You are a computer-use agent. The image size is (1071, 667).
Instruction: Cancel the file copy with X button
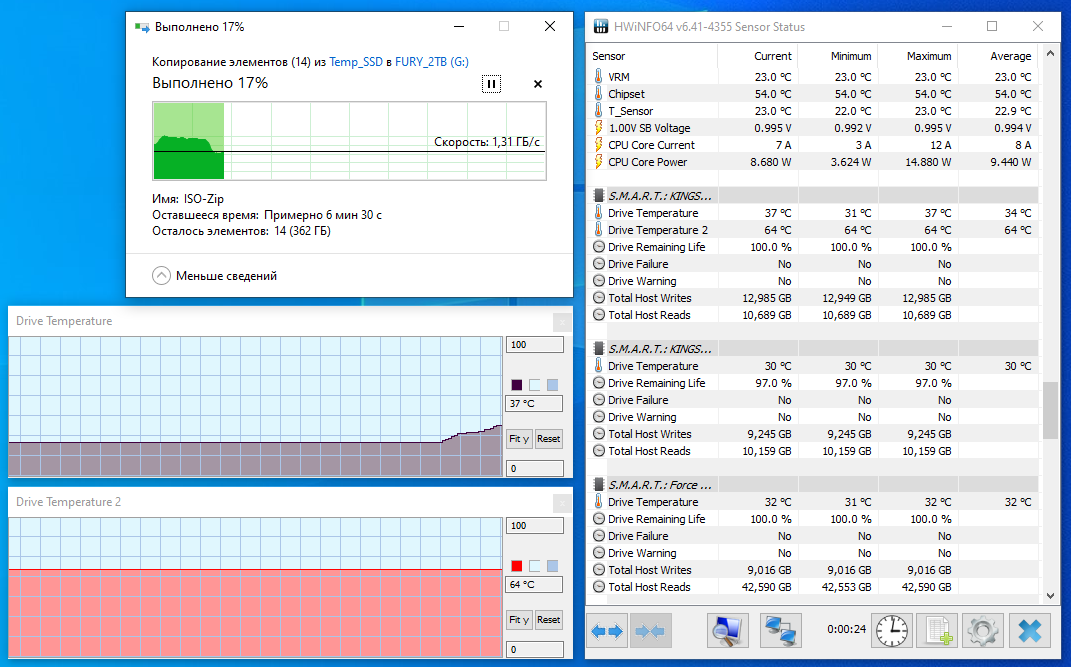tap(538, 84)
